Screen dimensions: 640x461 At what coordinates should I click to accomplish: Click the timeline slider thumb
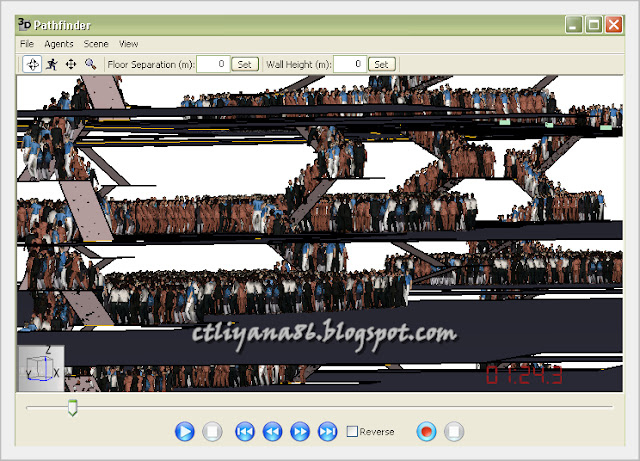pos(73,408)
